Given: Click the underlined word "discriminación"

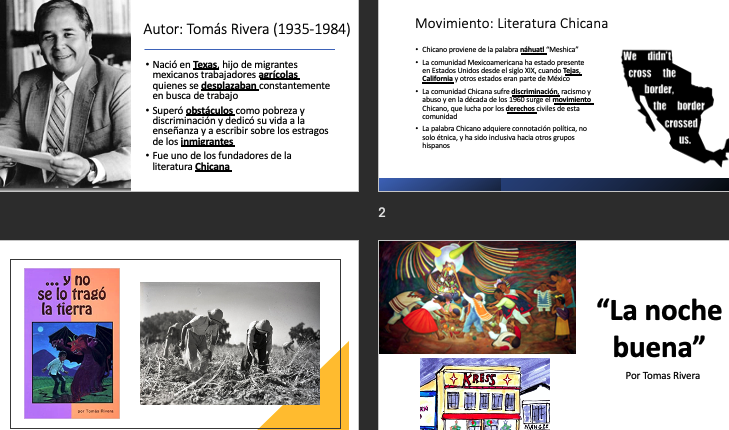Looking at the screenshot, I should click(x=534, y=92).
